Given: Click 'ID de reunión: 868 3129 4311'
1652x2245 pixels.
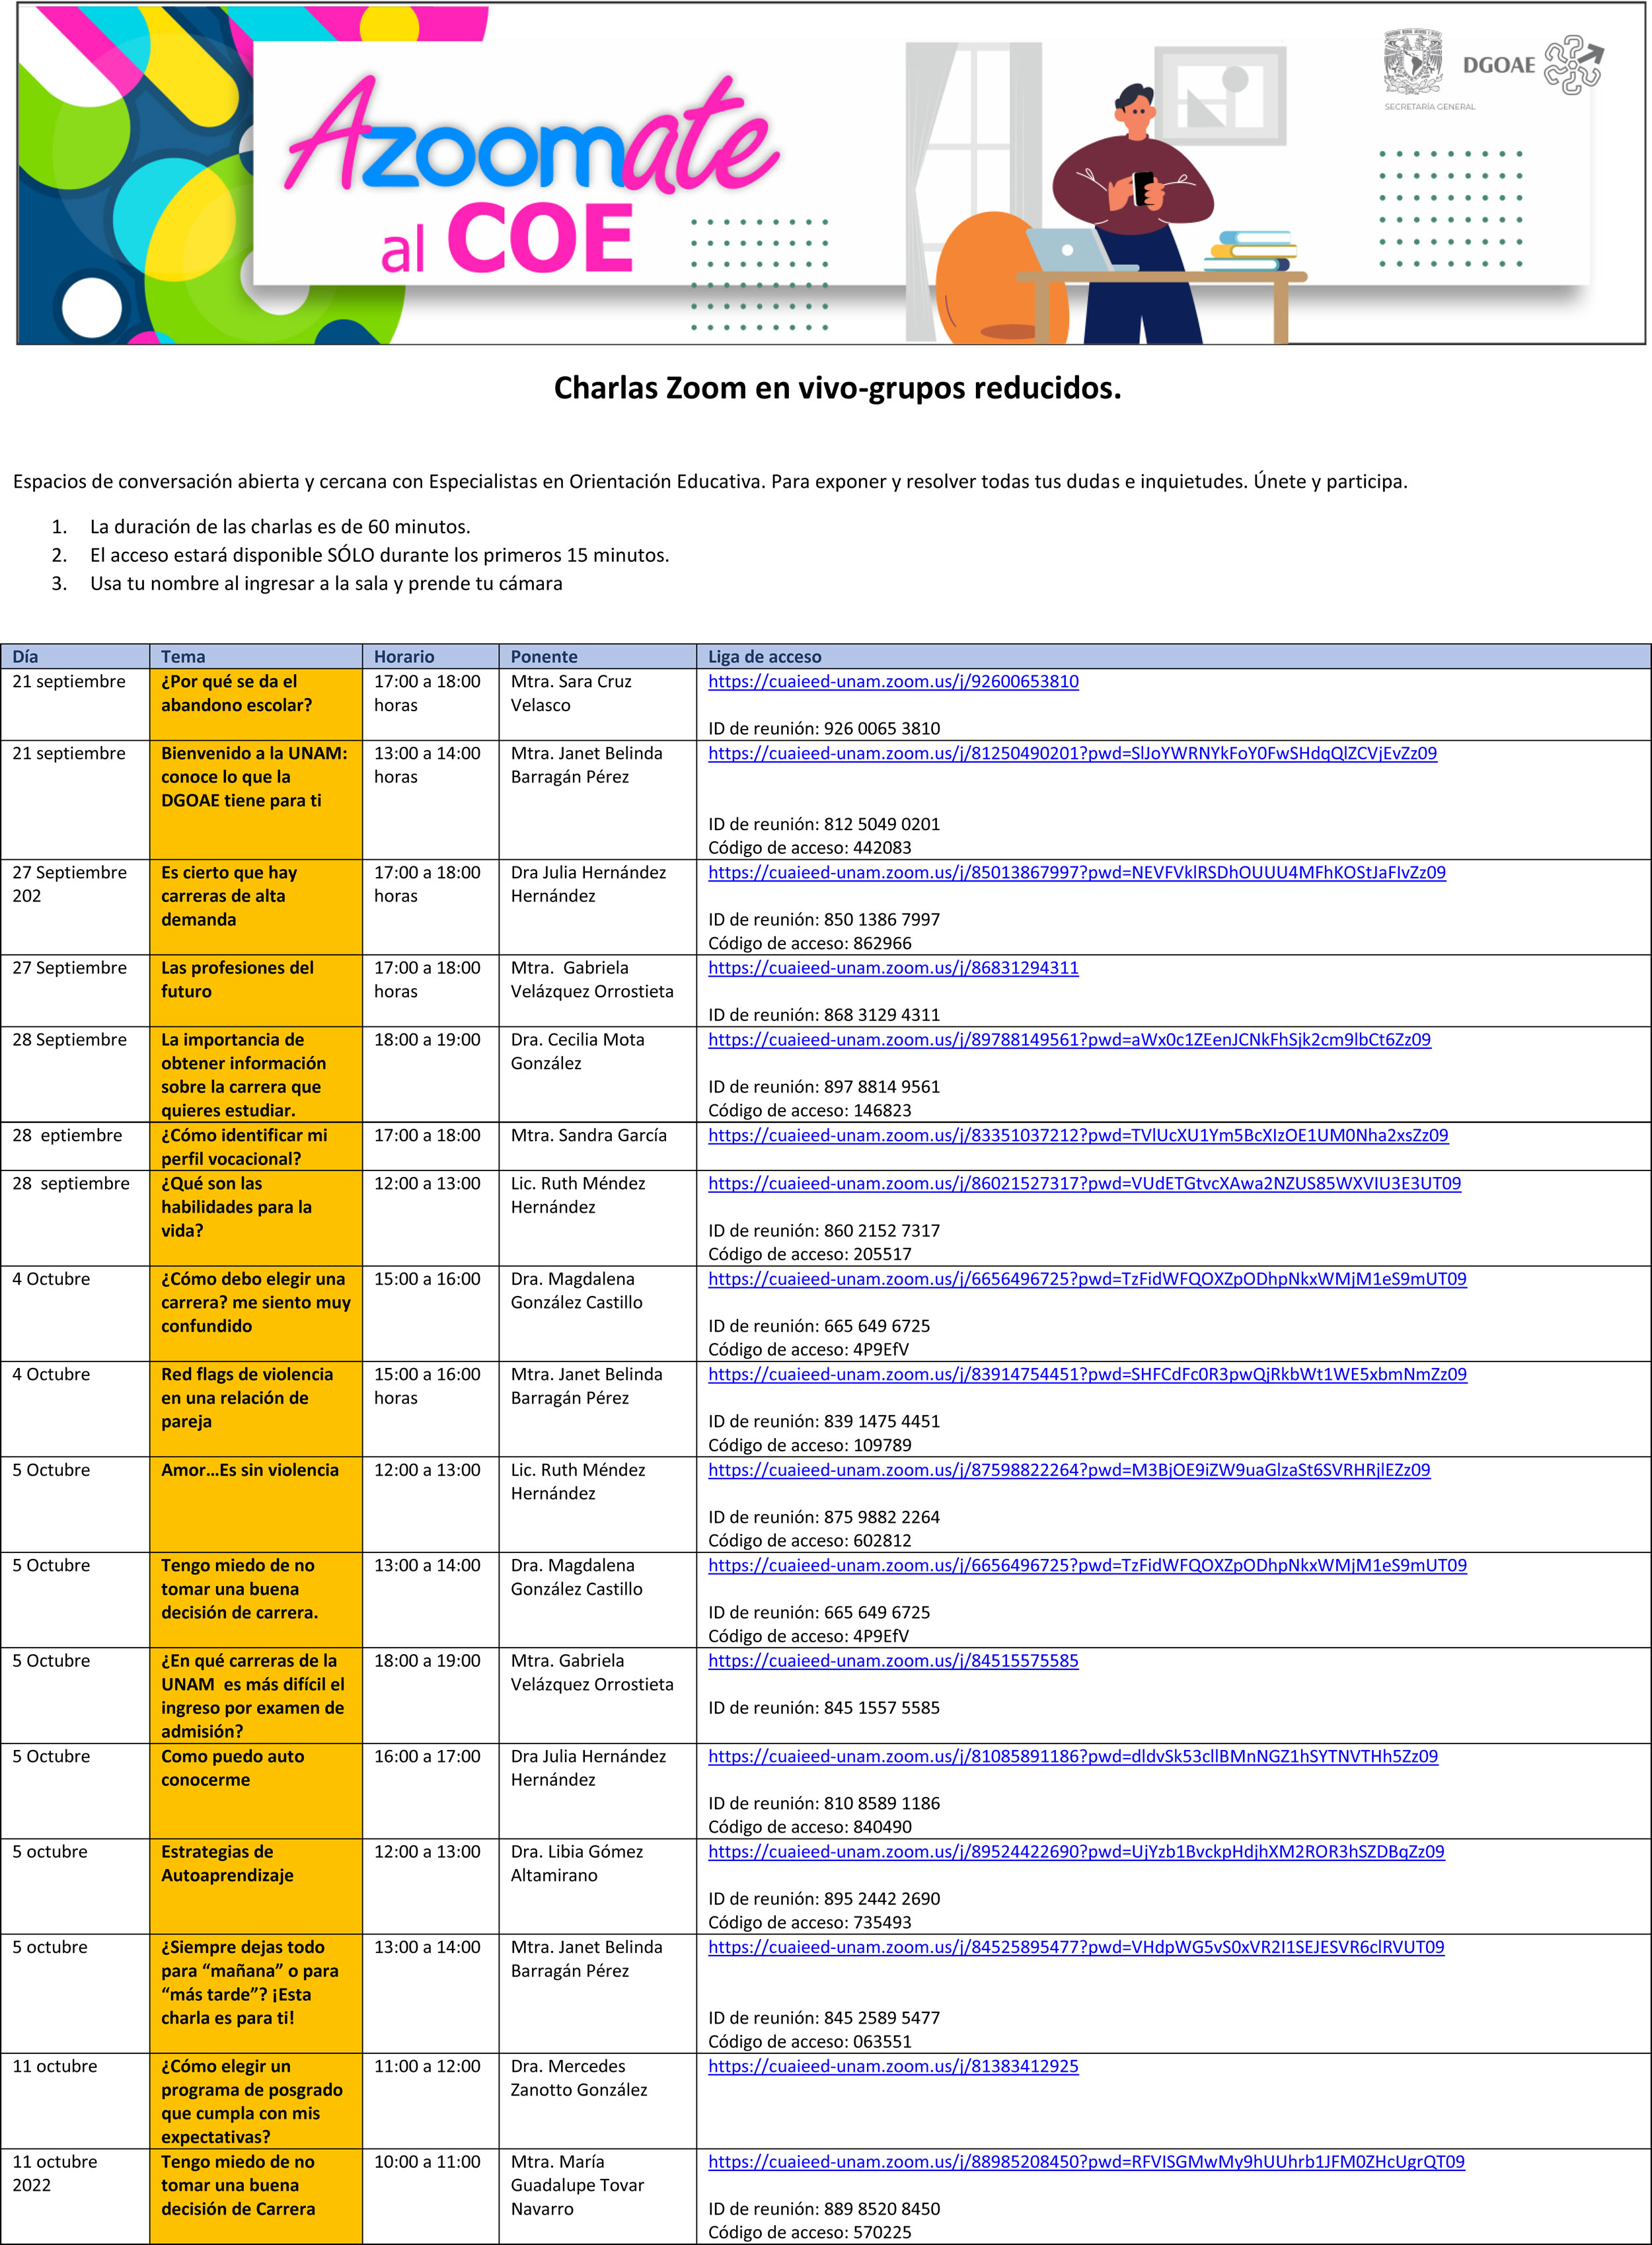Looking at the screenshot, I should (x=824, y=1015).
